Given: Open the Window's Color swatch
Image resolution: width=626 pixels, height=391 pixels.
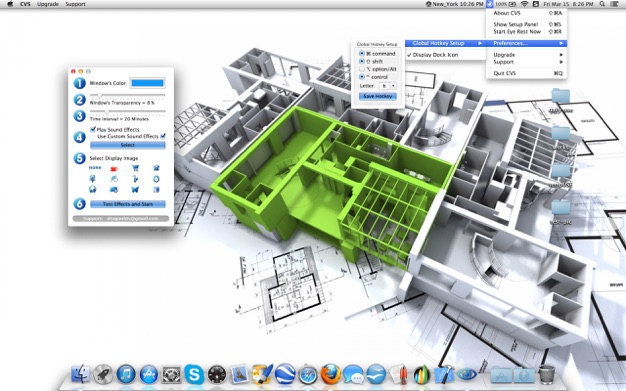Looking at the screenshot, I should (147, 83).
